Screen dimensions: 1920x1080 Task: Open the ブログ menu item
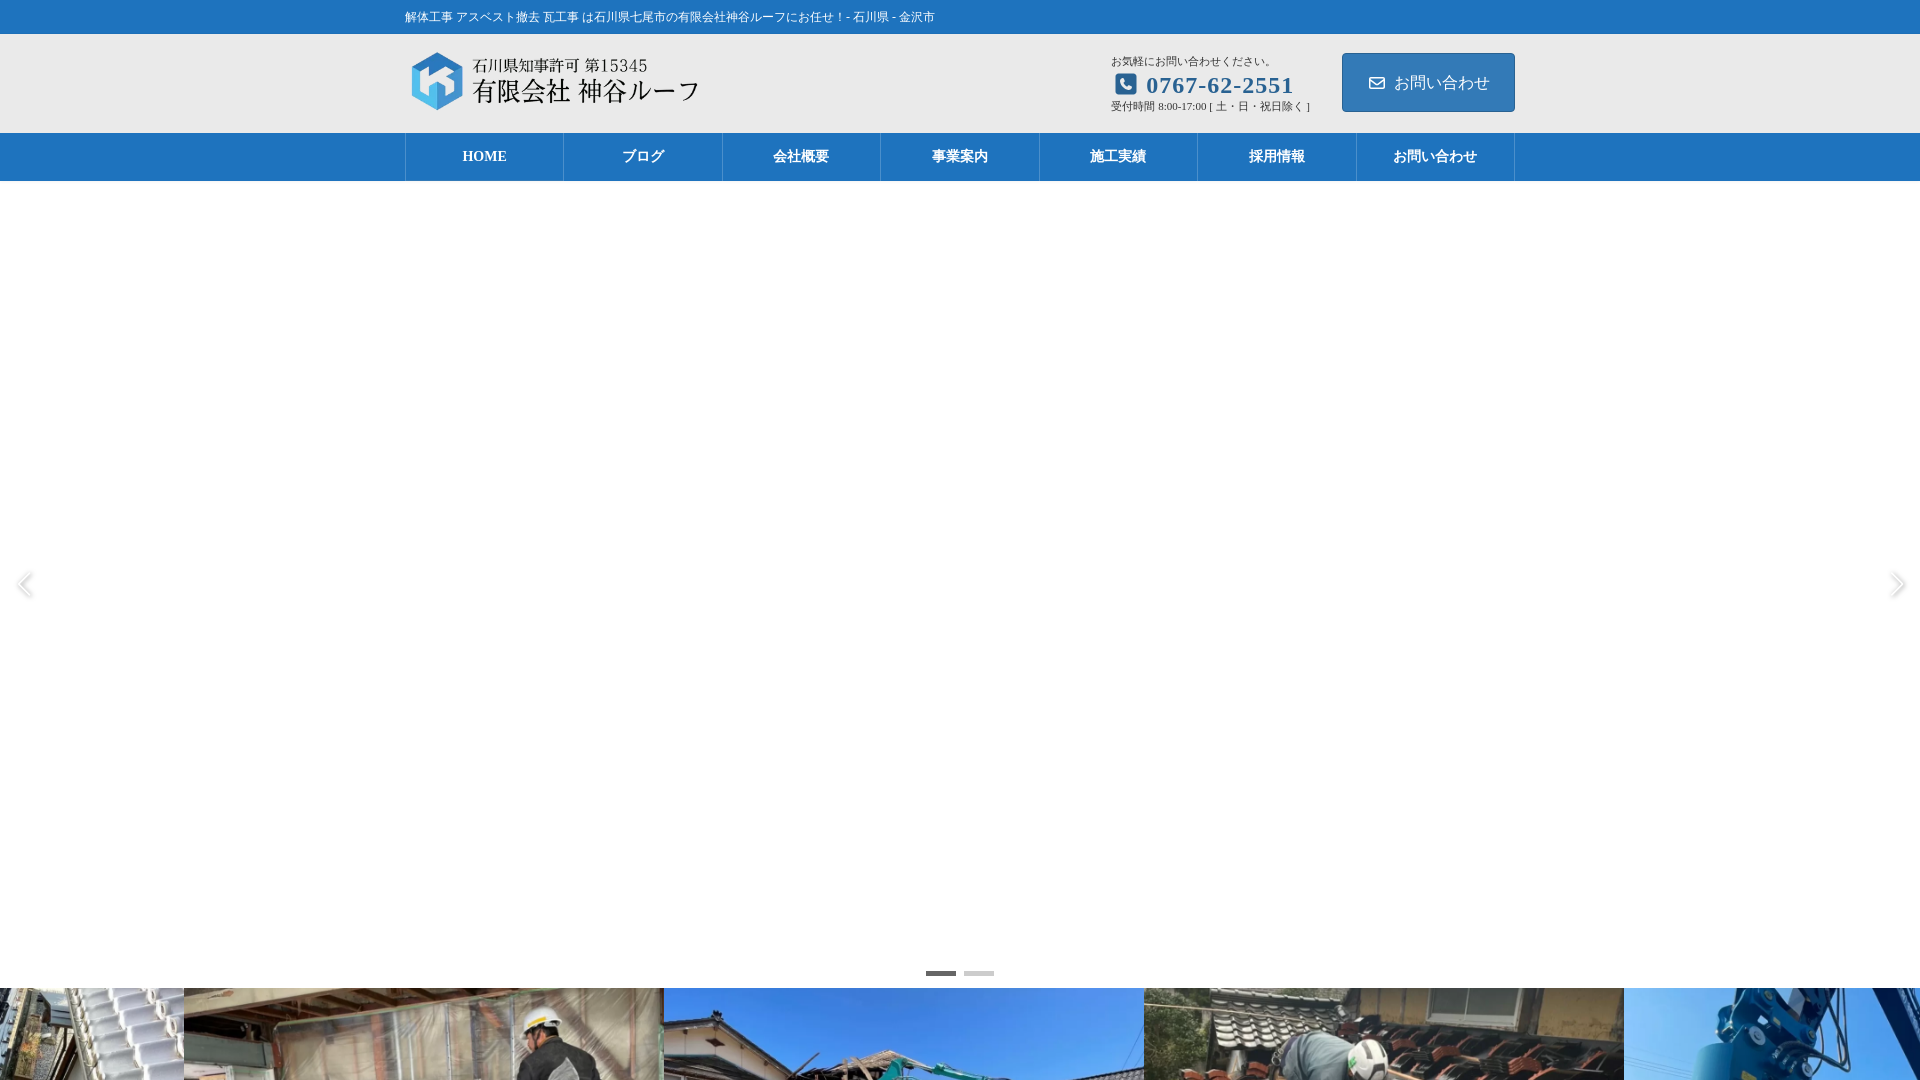point(642,156)
